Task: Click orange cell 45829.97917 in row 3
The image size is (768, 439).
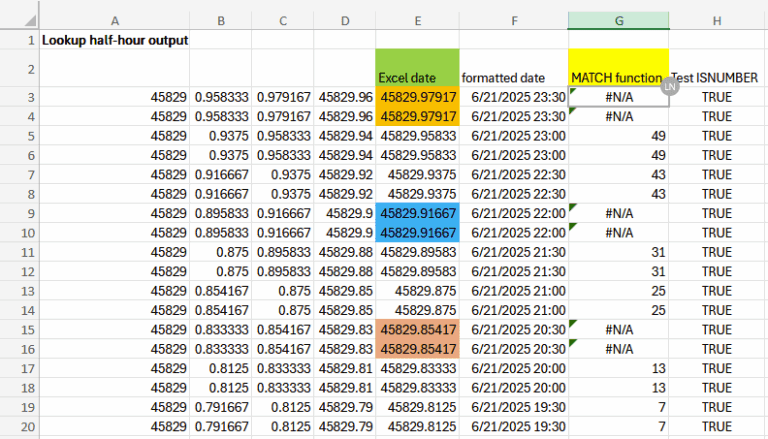Action: pos(417,97)
